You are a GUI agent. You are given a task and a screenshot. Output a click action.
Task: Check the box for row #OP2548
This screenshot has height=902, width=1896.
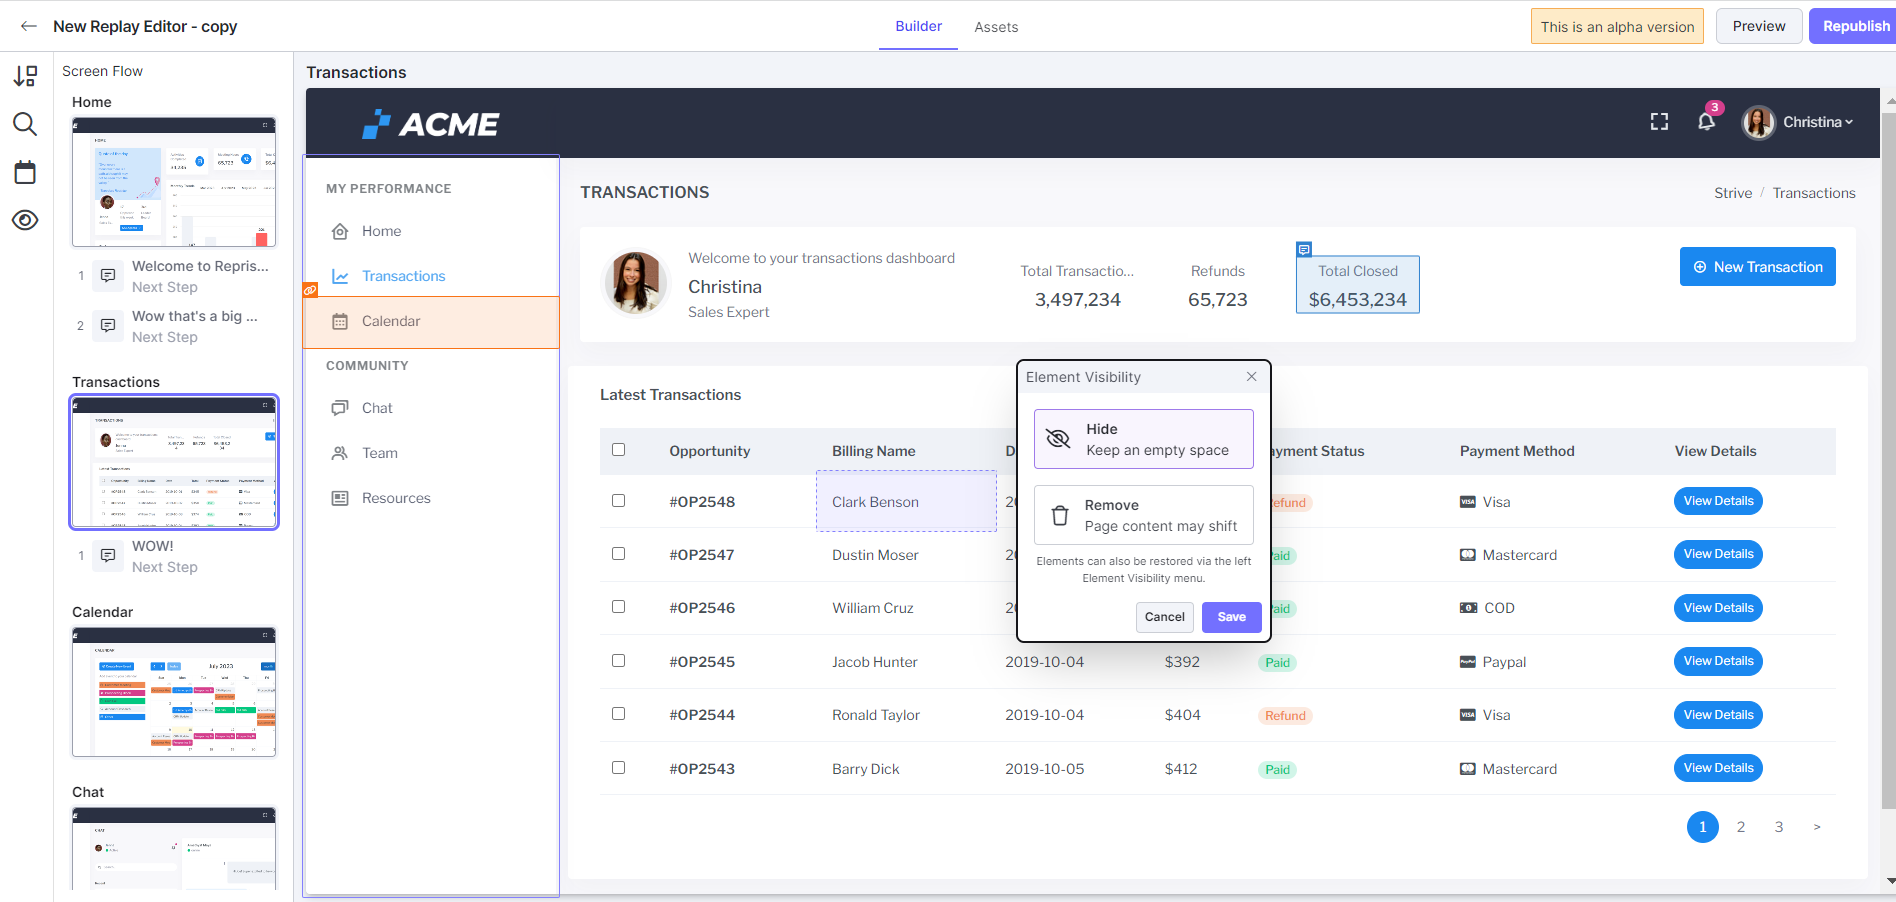click(618, 501)
